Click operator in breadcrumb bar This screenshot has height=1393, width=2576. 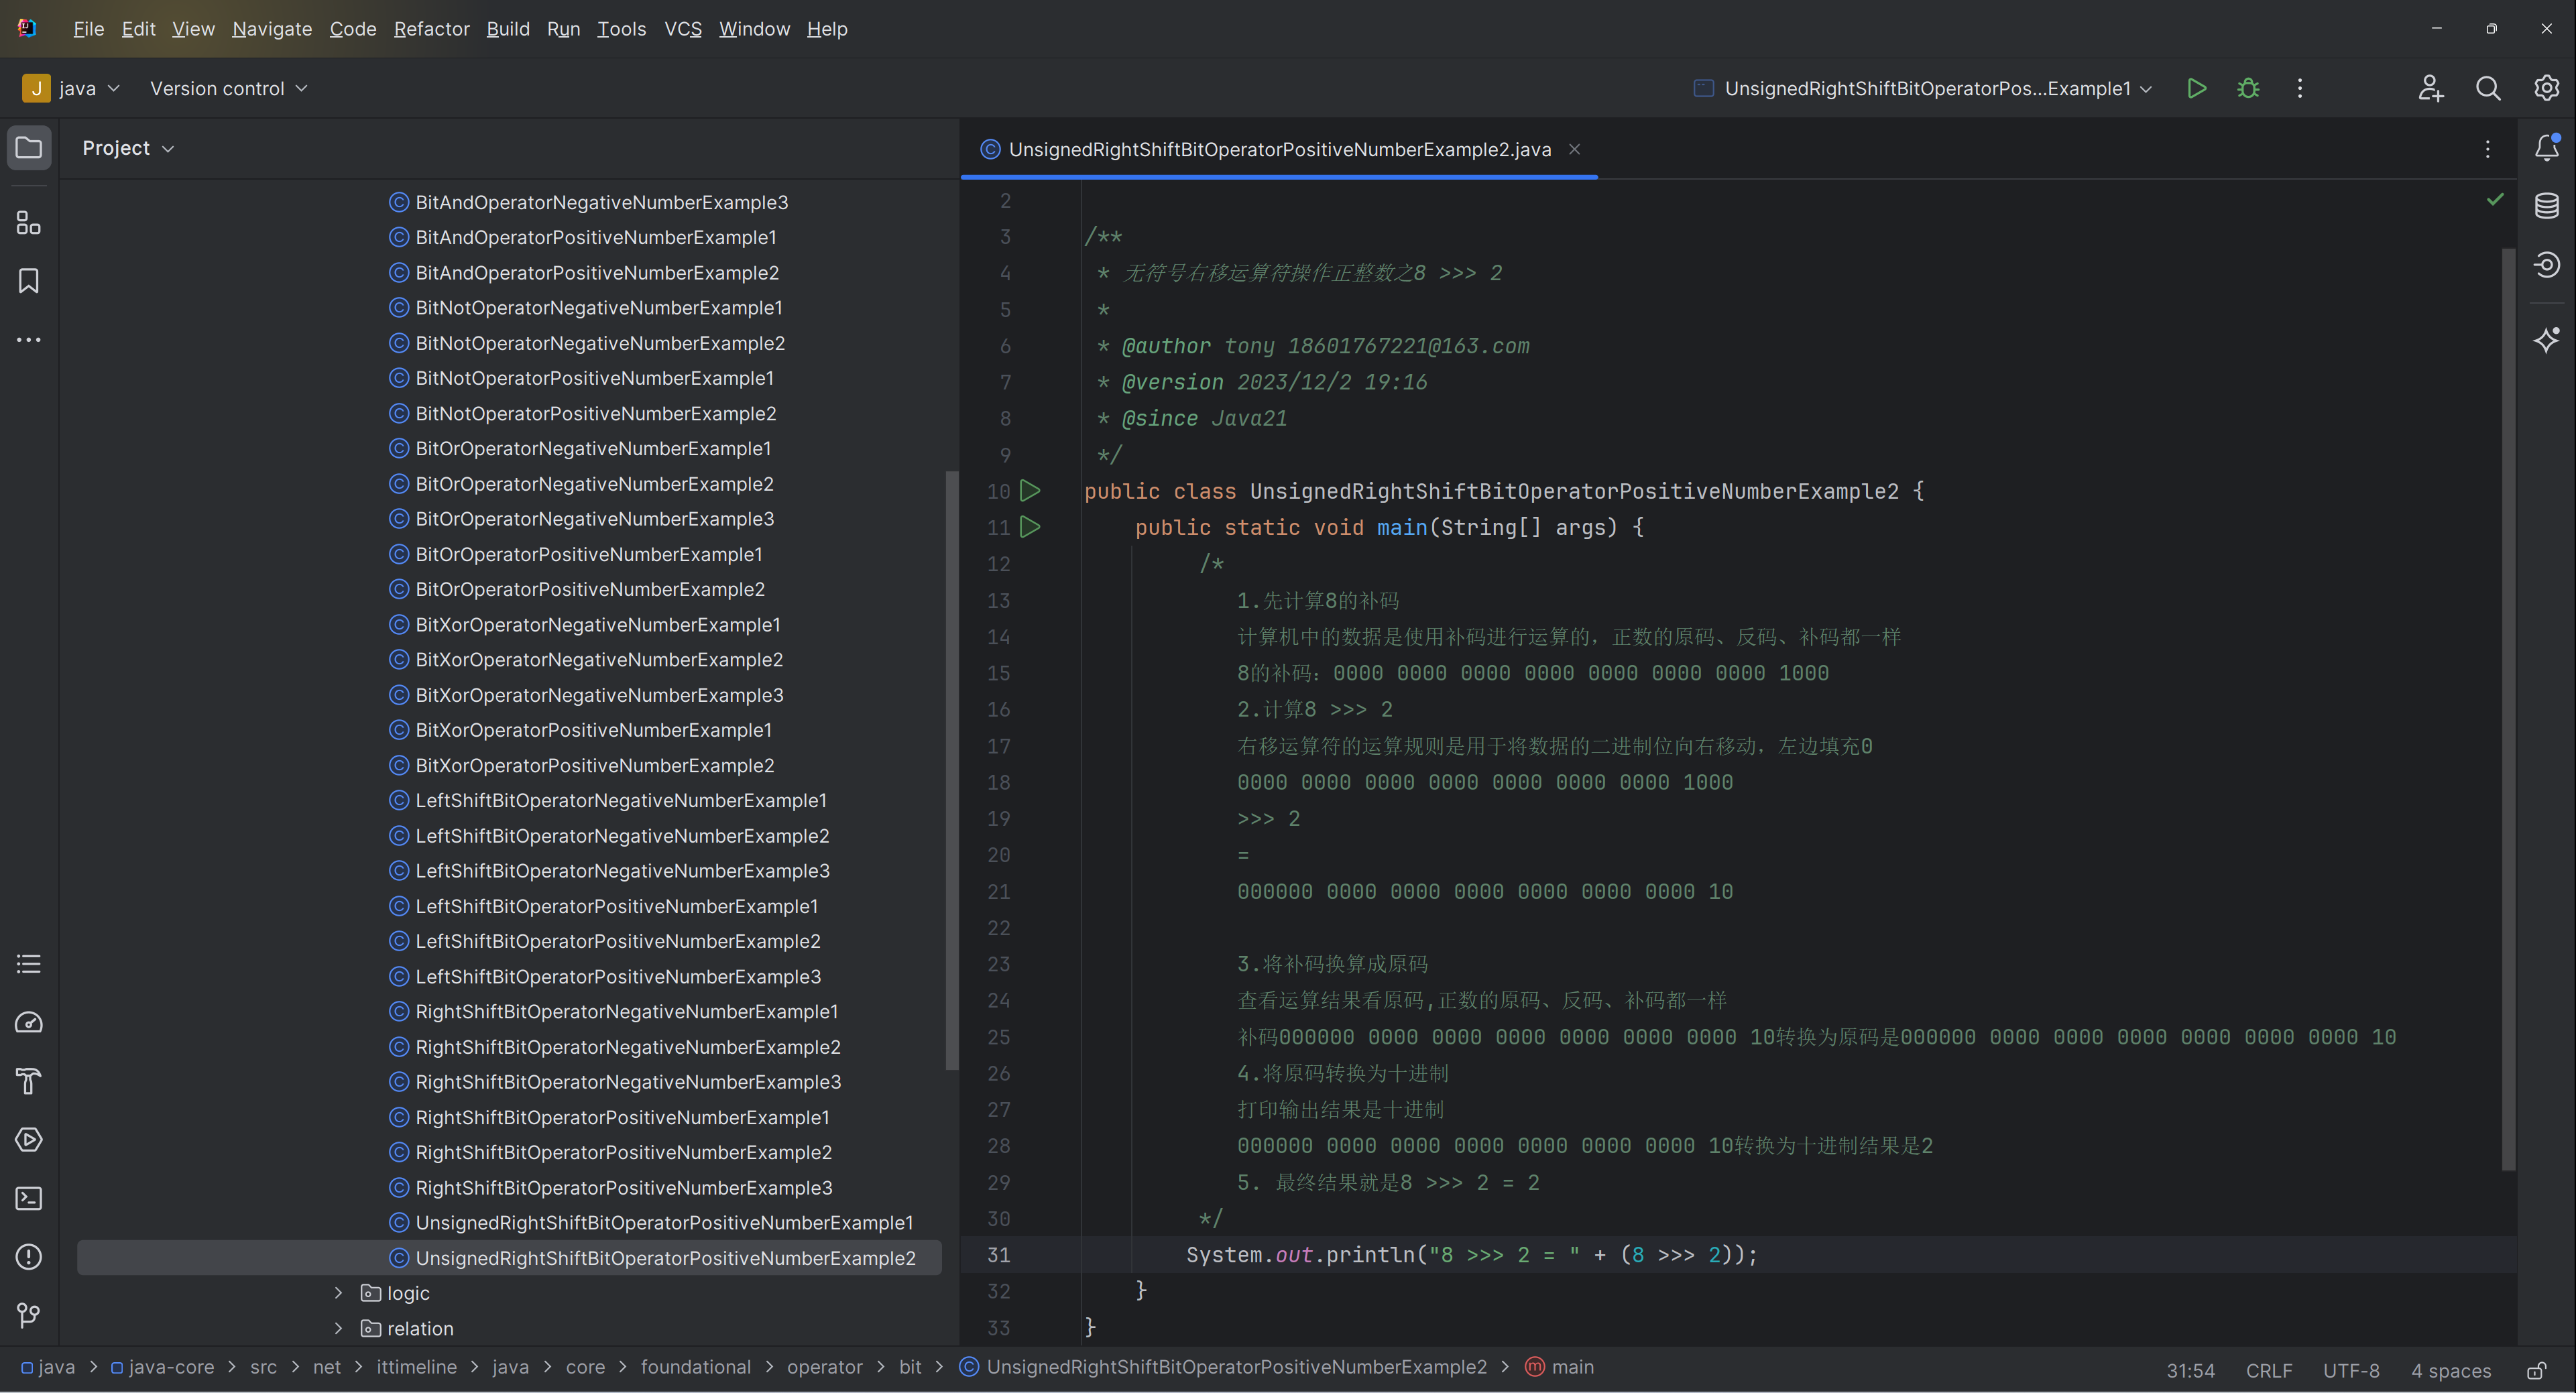point(824,1367)
